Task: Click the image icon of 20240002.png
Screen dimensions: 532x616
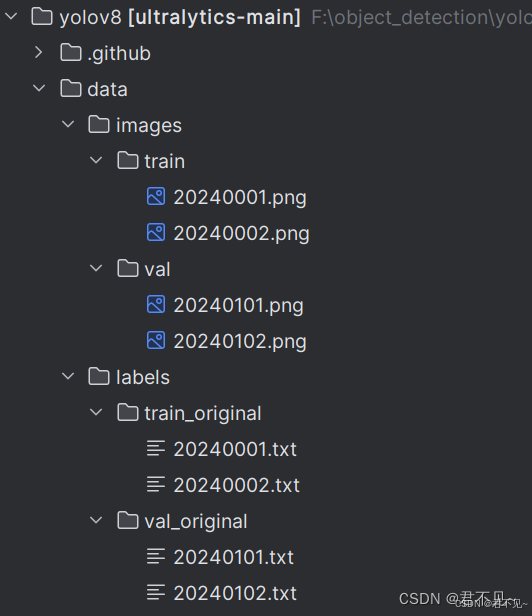Action: (x=156, y=232)
